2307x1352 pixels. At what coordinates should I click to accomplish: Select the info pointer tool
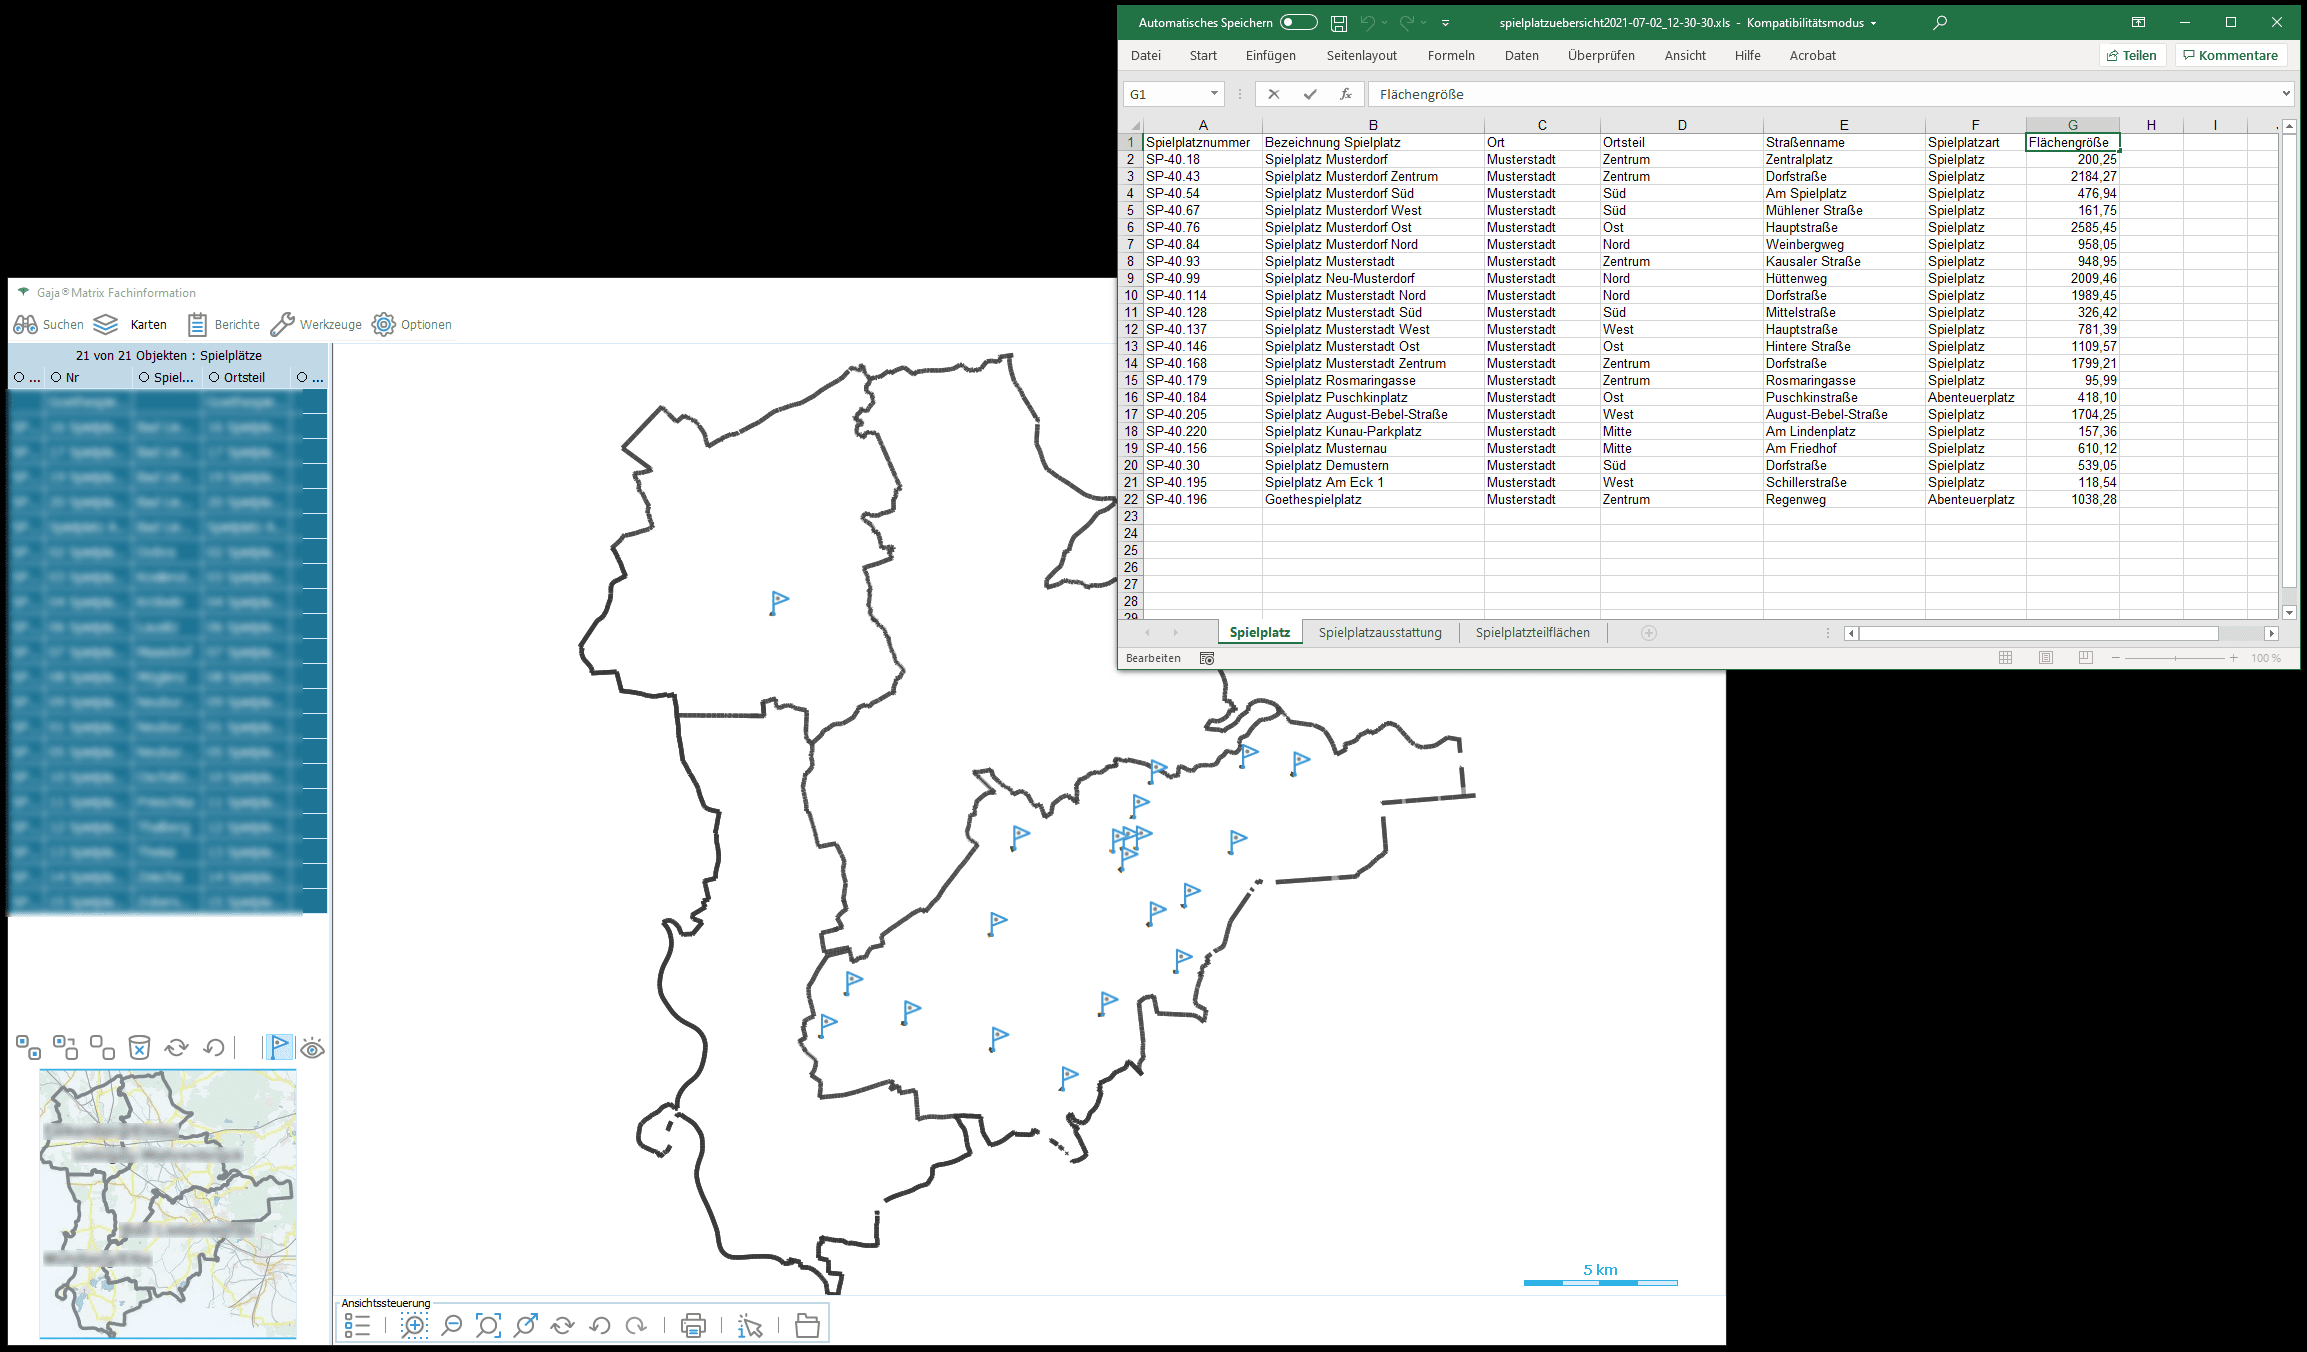749,1326
